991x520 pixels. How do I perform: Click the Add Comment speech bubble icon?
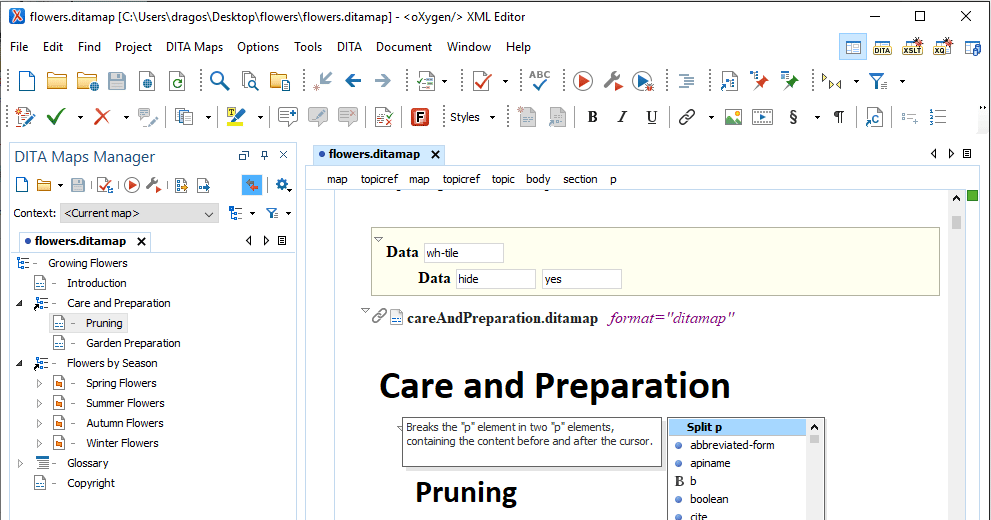click(x=288, y=117)
